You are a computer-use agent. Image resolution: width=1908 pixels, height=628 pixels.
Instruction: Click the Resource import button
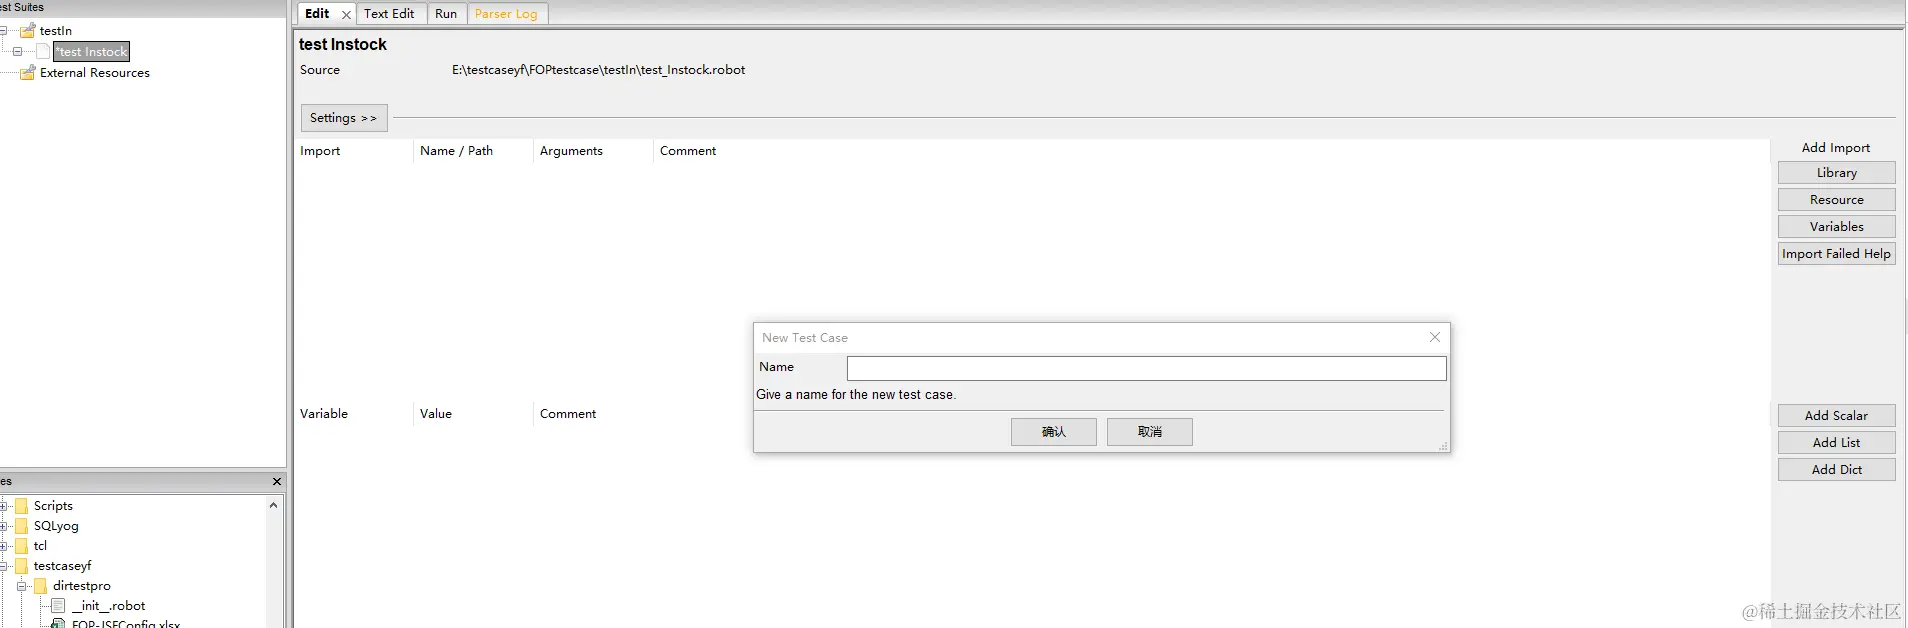(x=1836, y=200)
